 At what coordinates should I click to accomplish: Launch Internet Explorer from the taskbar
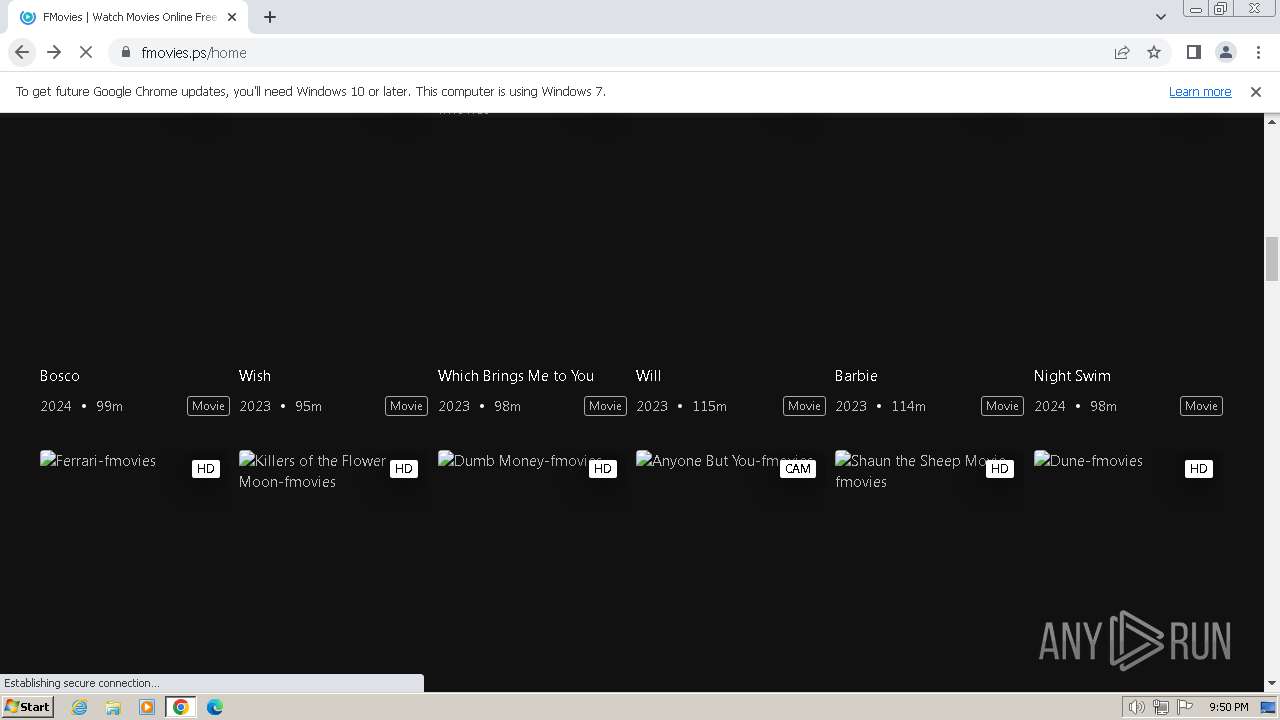click(80, 707)
